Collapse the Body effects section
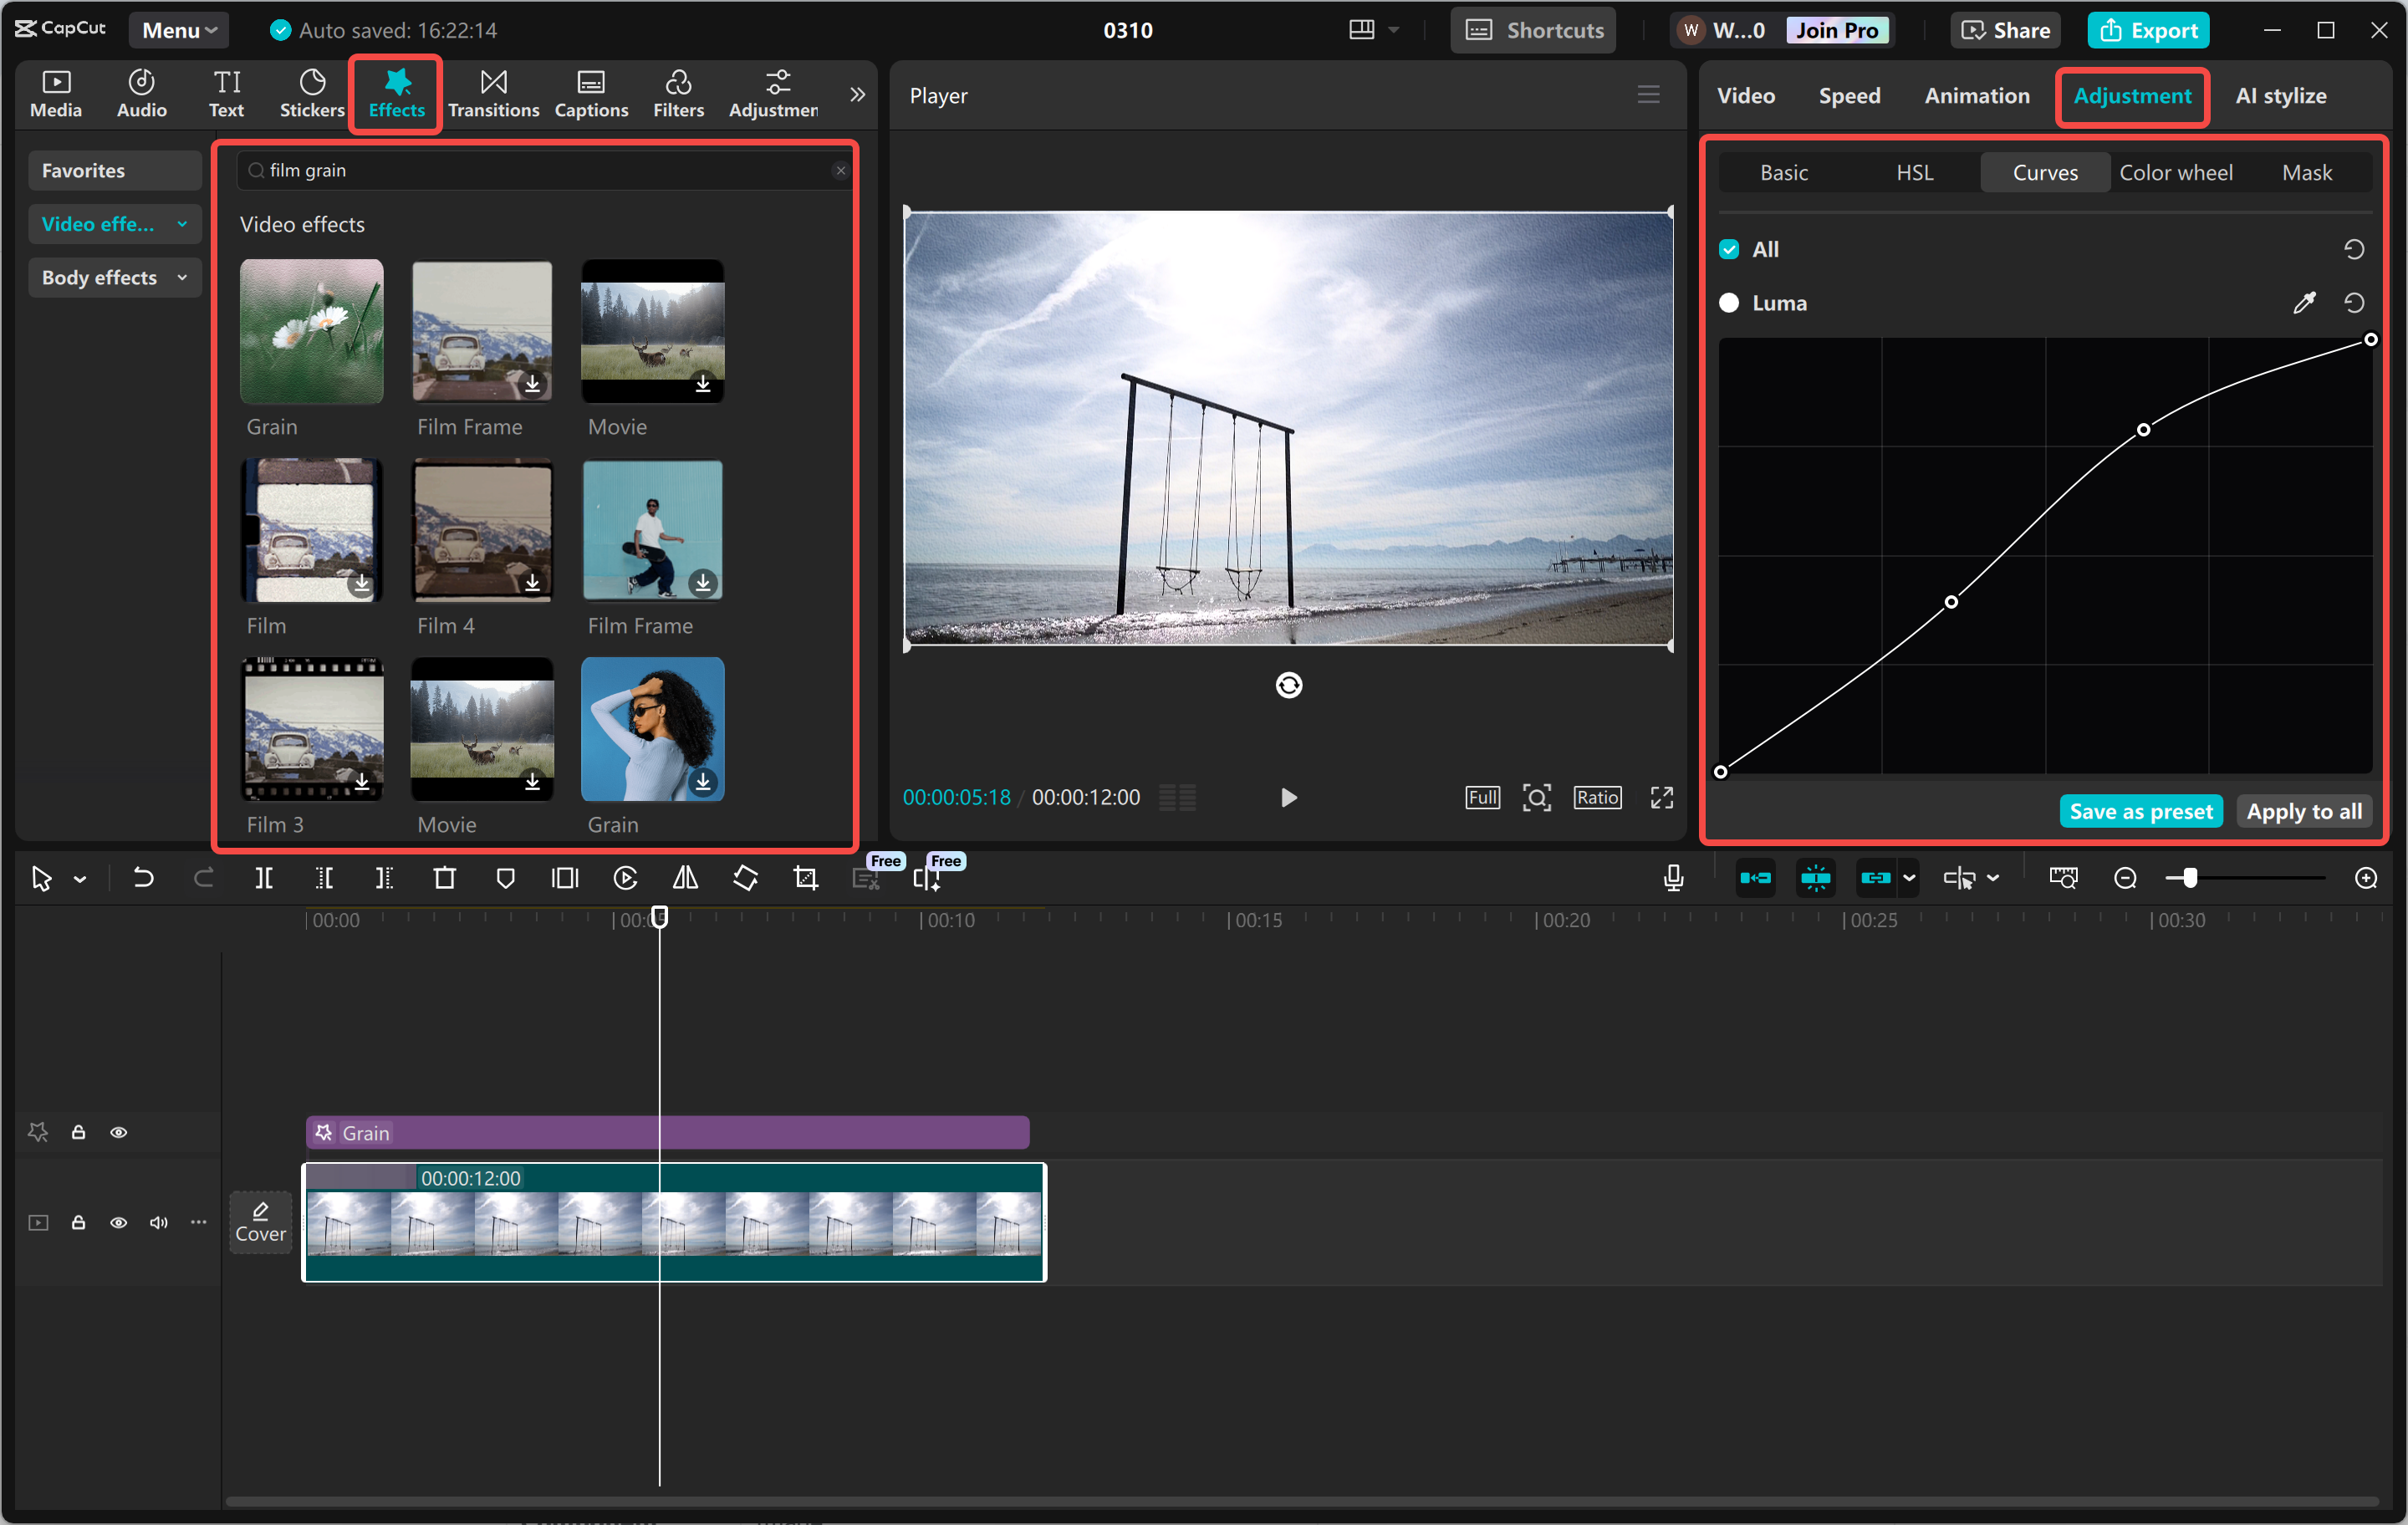Screen dimensions: 2408x1525 (181, 277)
